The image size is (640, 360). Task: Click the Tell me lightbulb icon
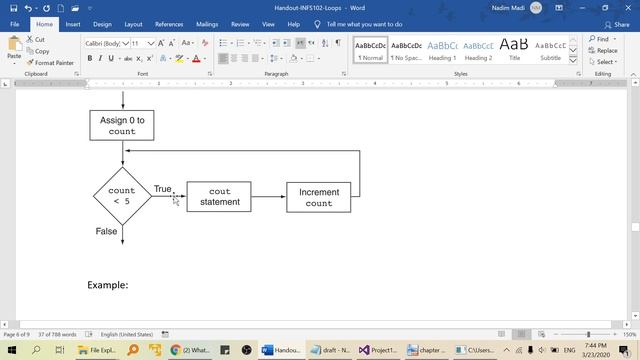pyautogui.click(x=317, y=24)
